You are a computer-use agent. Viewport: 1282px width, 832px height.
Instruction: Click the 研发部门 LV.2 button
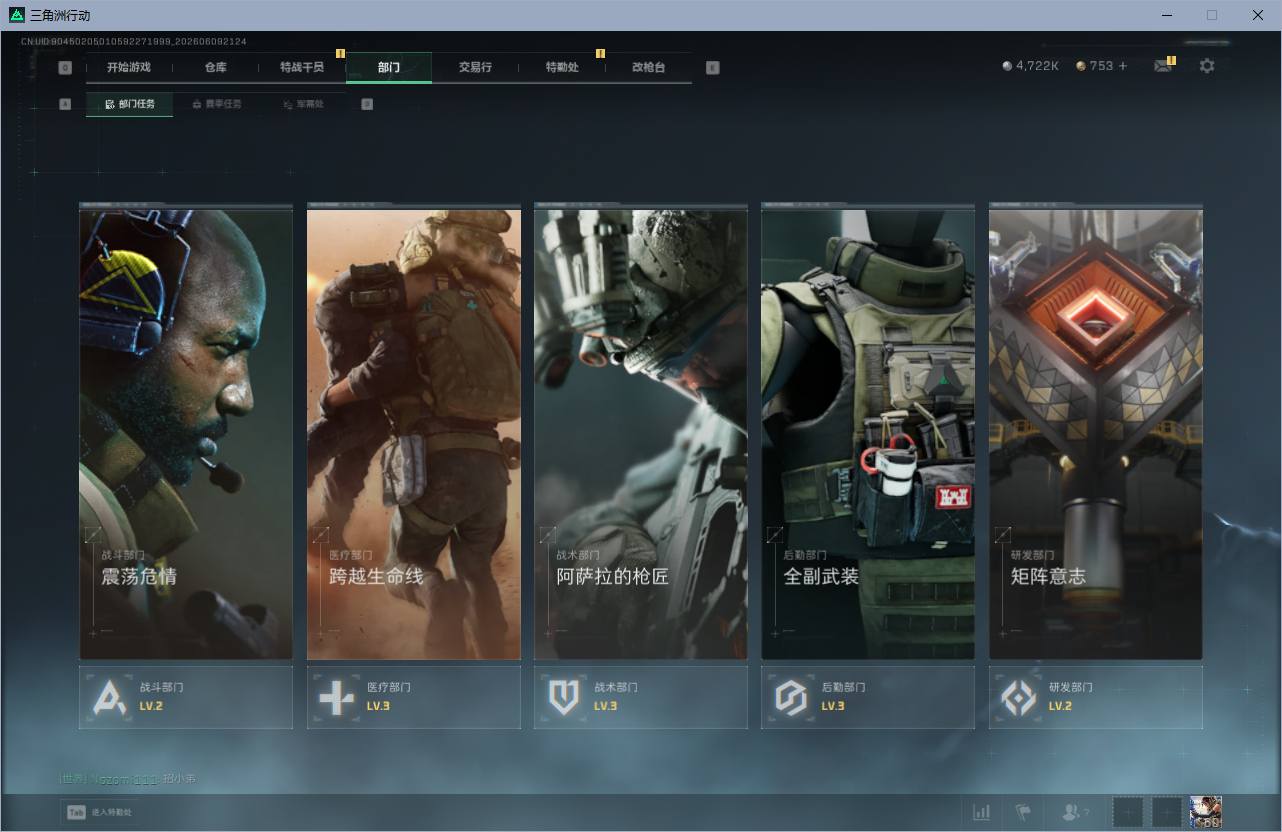click(1096, 697)
